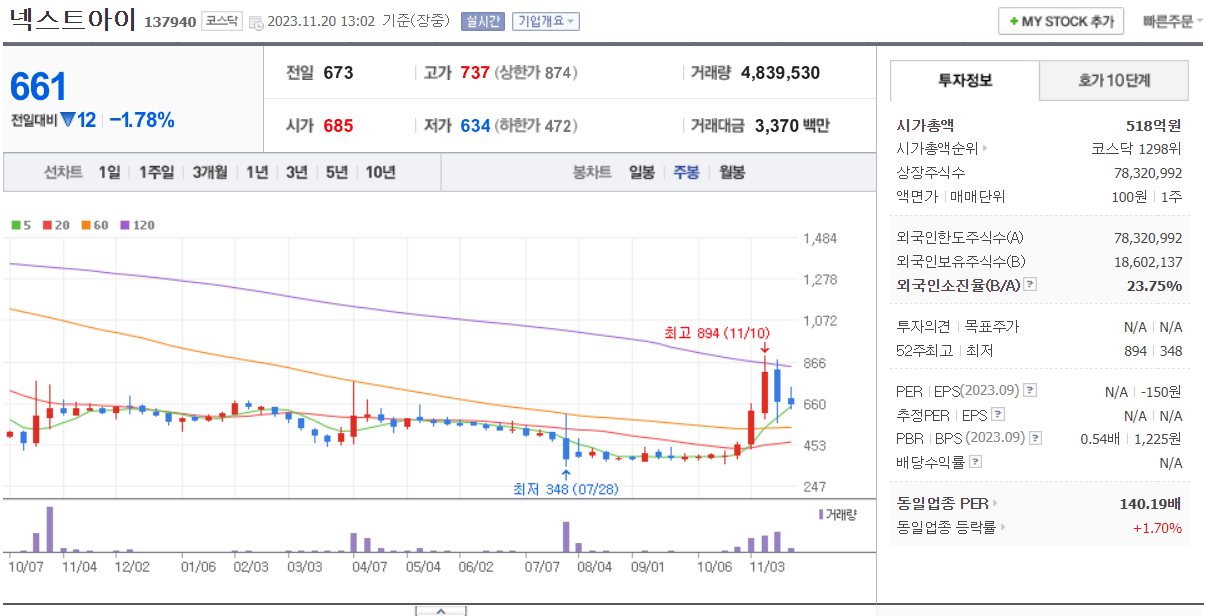Select the 1주일 line chart period
Image resolution: width=1209 pixels, height=616 pixels.
click(157, 172)
